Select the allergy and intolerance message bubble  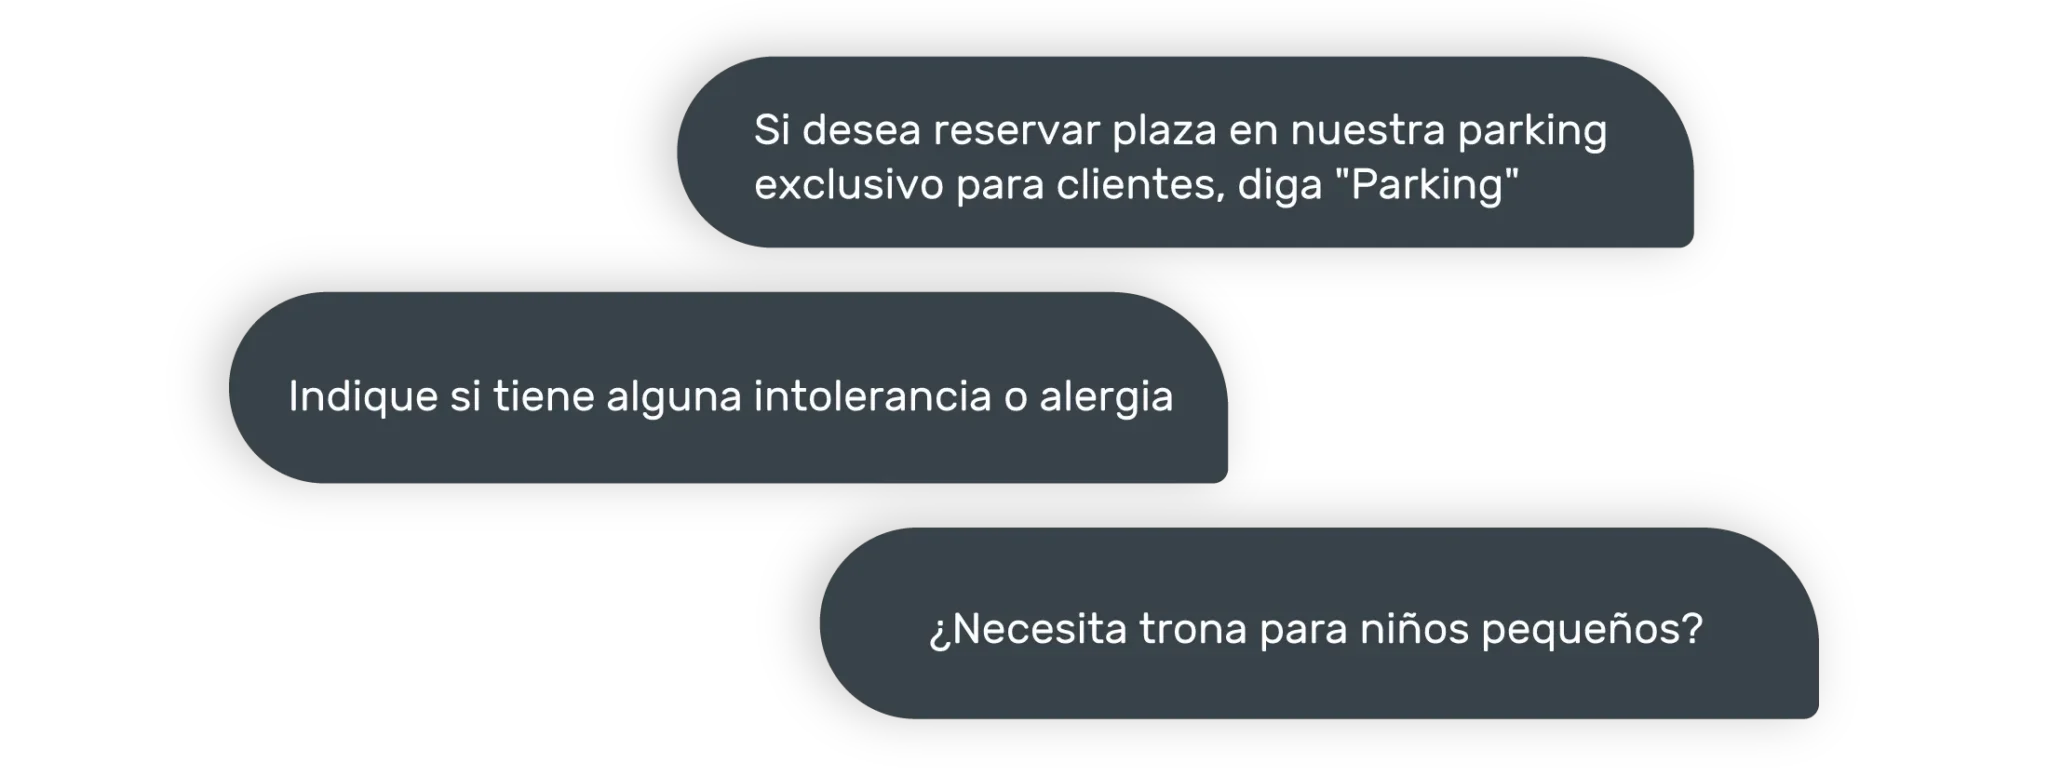(728, 388)
